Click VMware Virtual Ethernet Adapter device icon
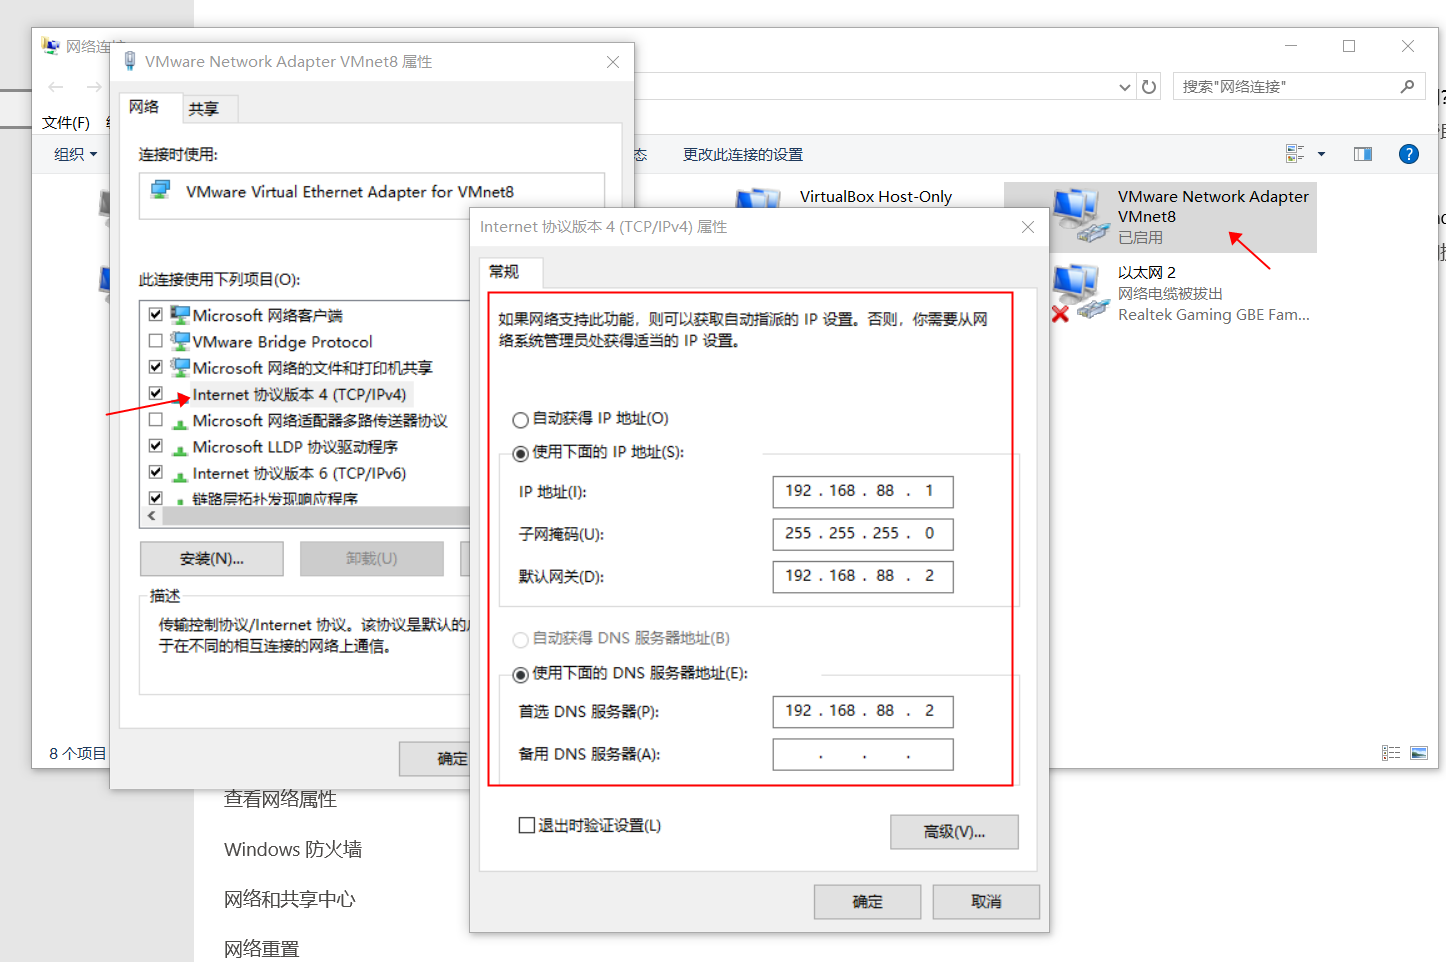 [x=161, y=190]
